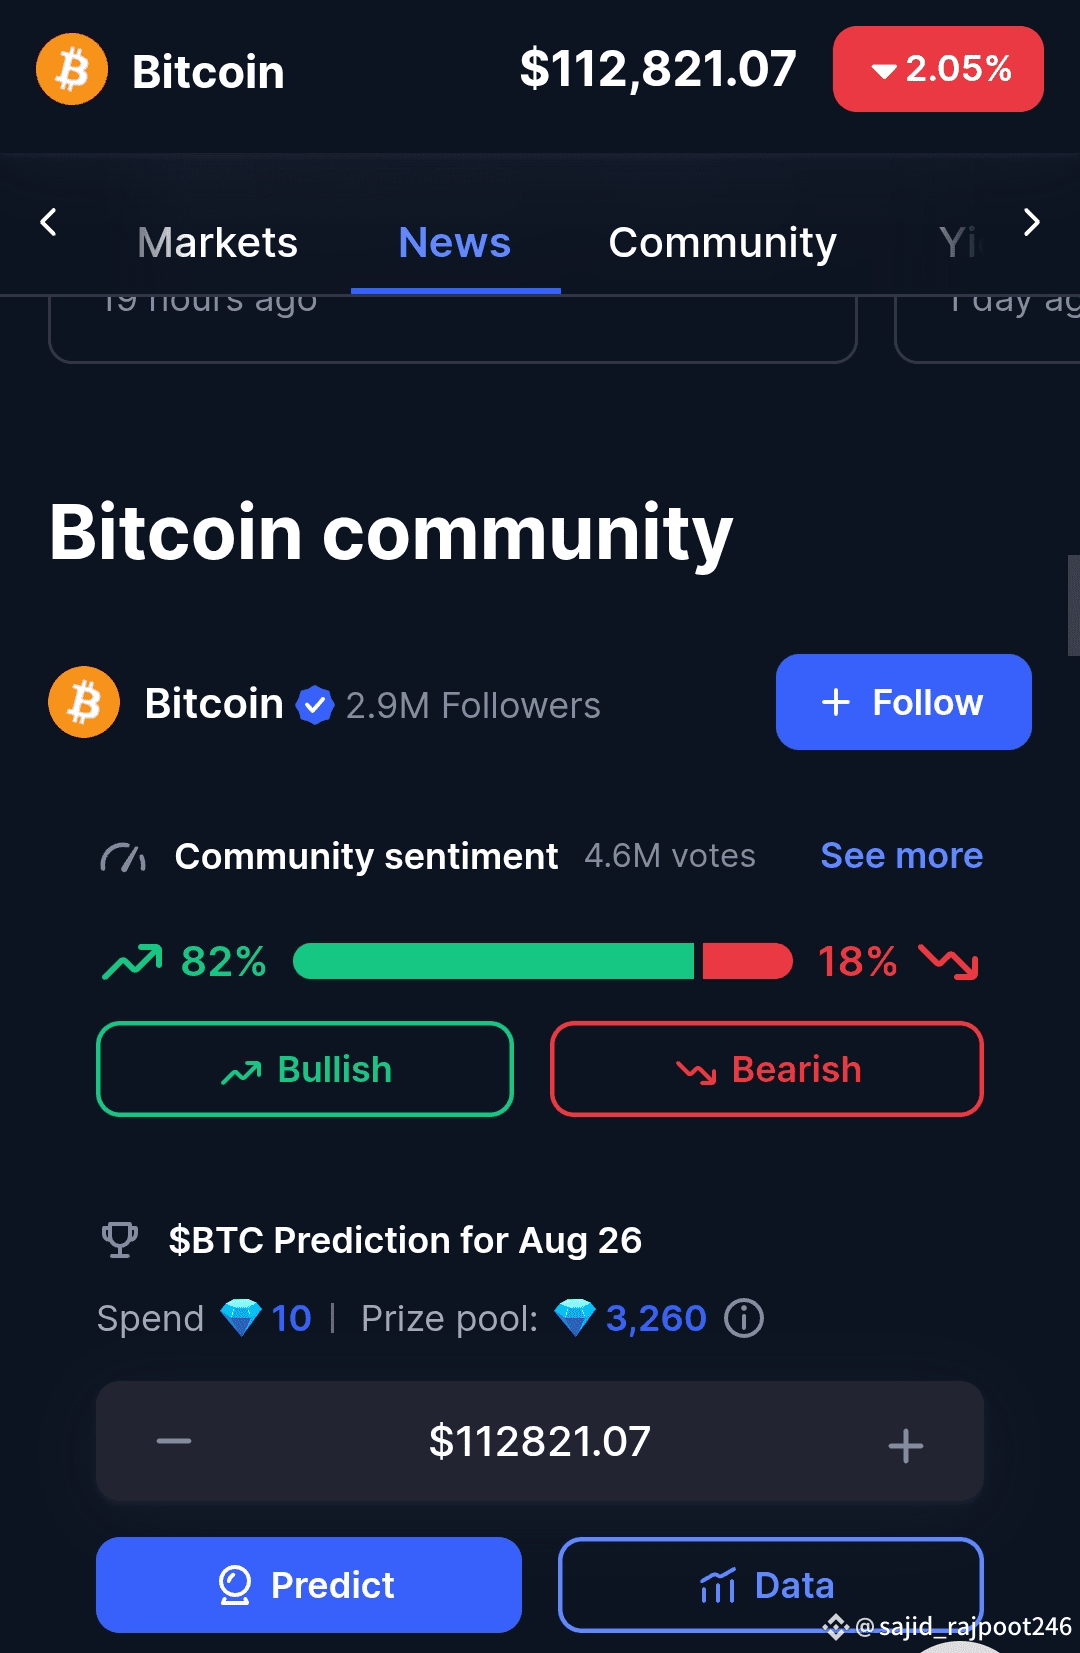The width and height of the screenshot is (1080, 1653).
Task: Vote Bullish on Bitcoin sentiment
Action: point(305,1069)
